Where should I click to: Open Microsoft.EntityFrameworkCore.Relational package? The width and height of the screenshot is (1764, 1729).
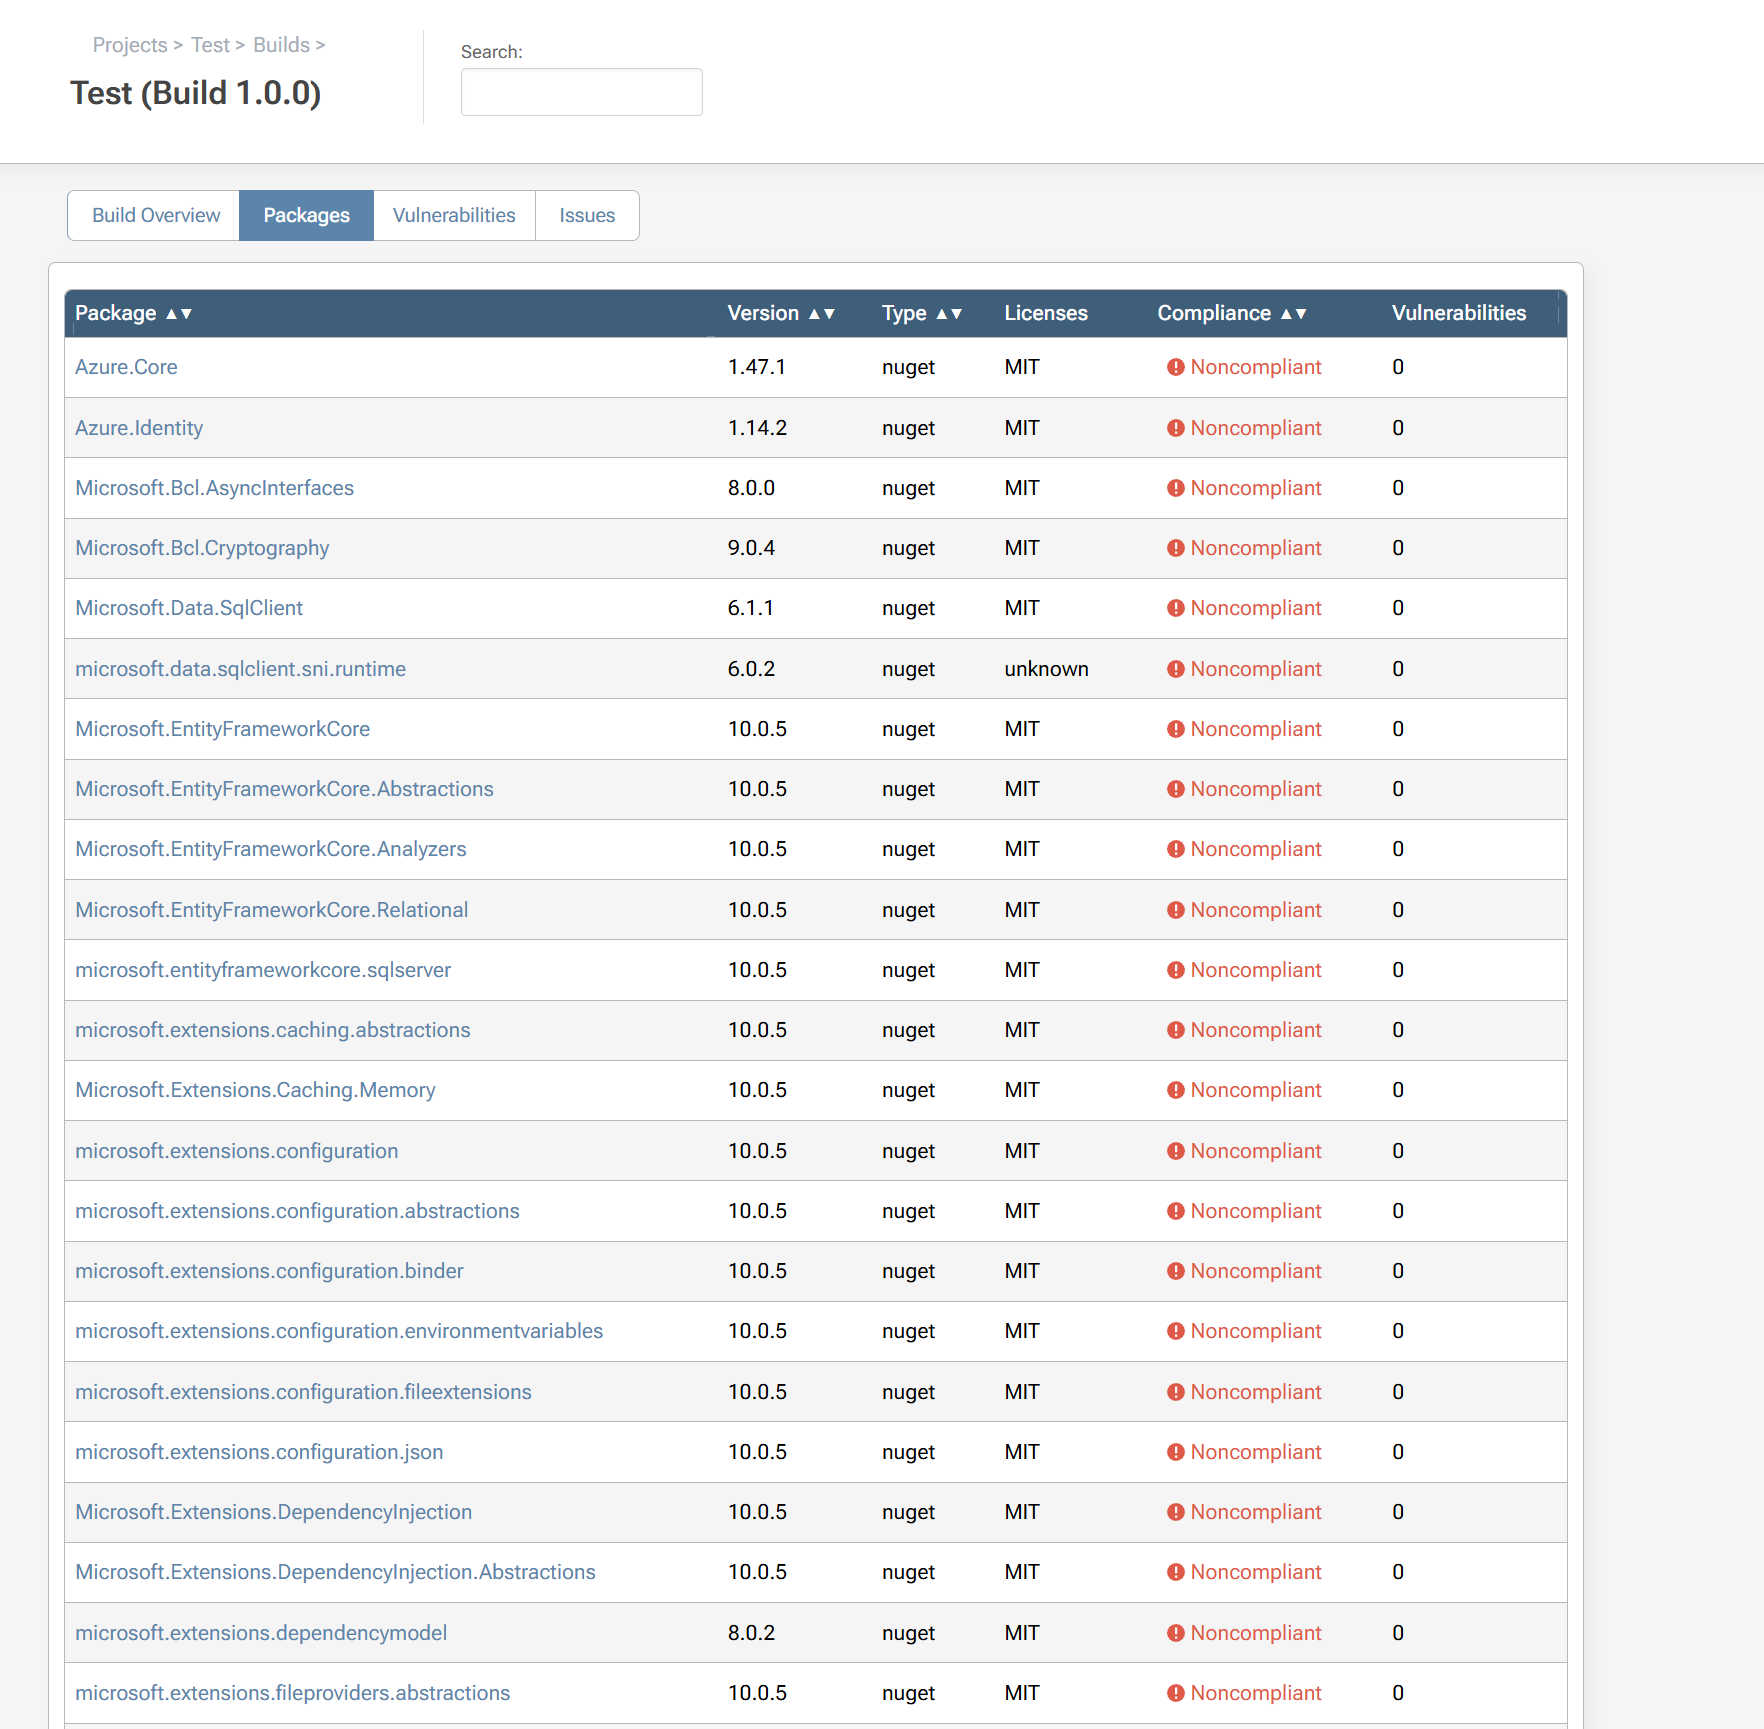(x=272, y=910)
